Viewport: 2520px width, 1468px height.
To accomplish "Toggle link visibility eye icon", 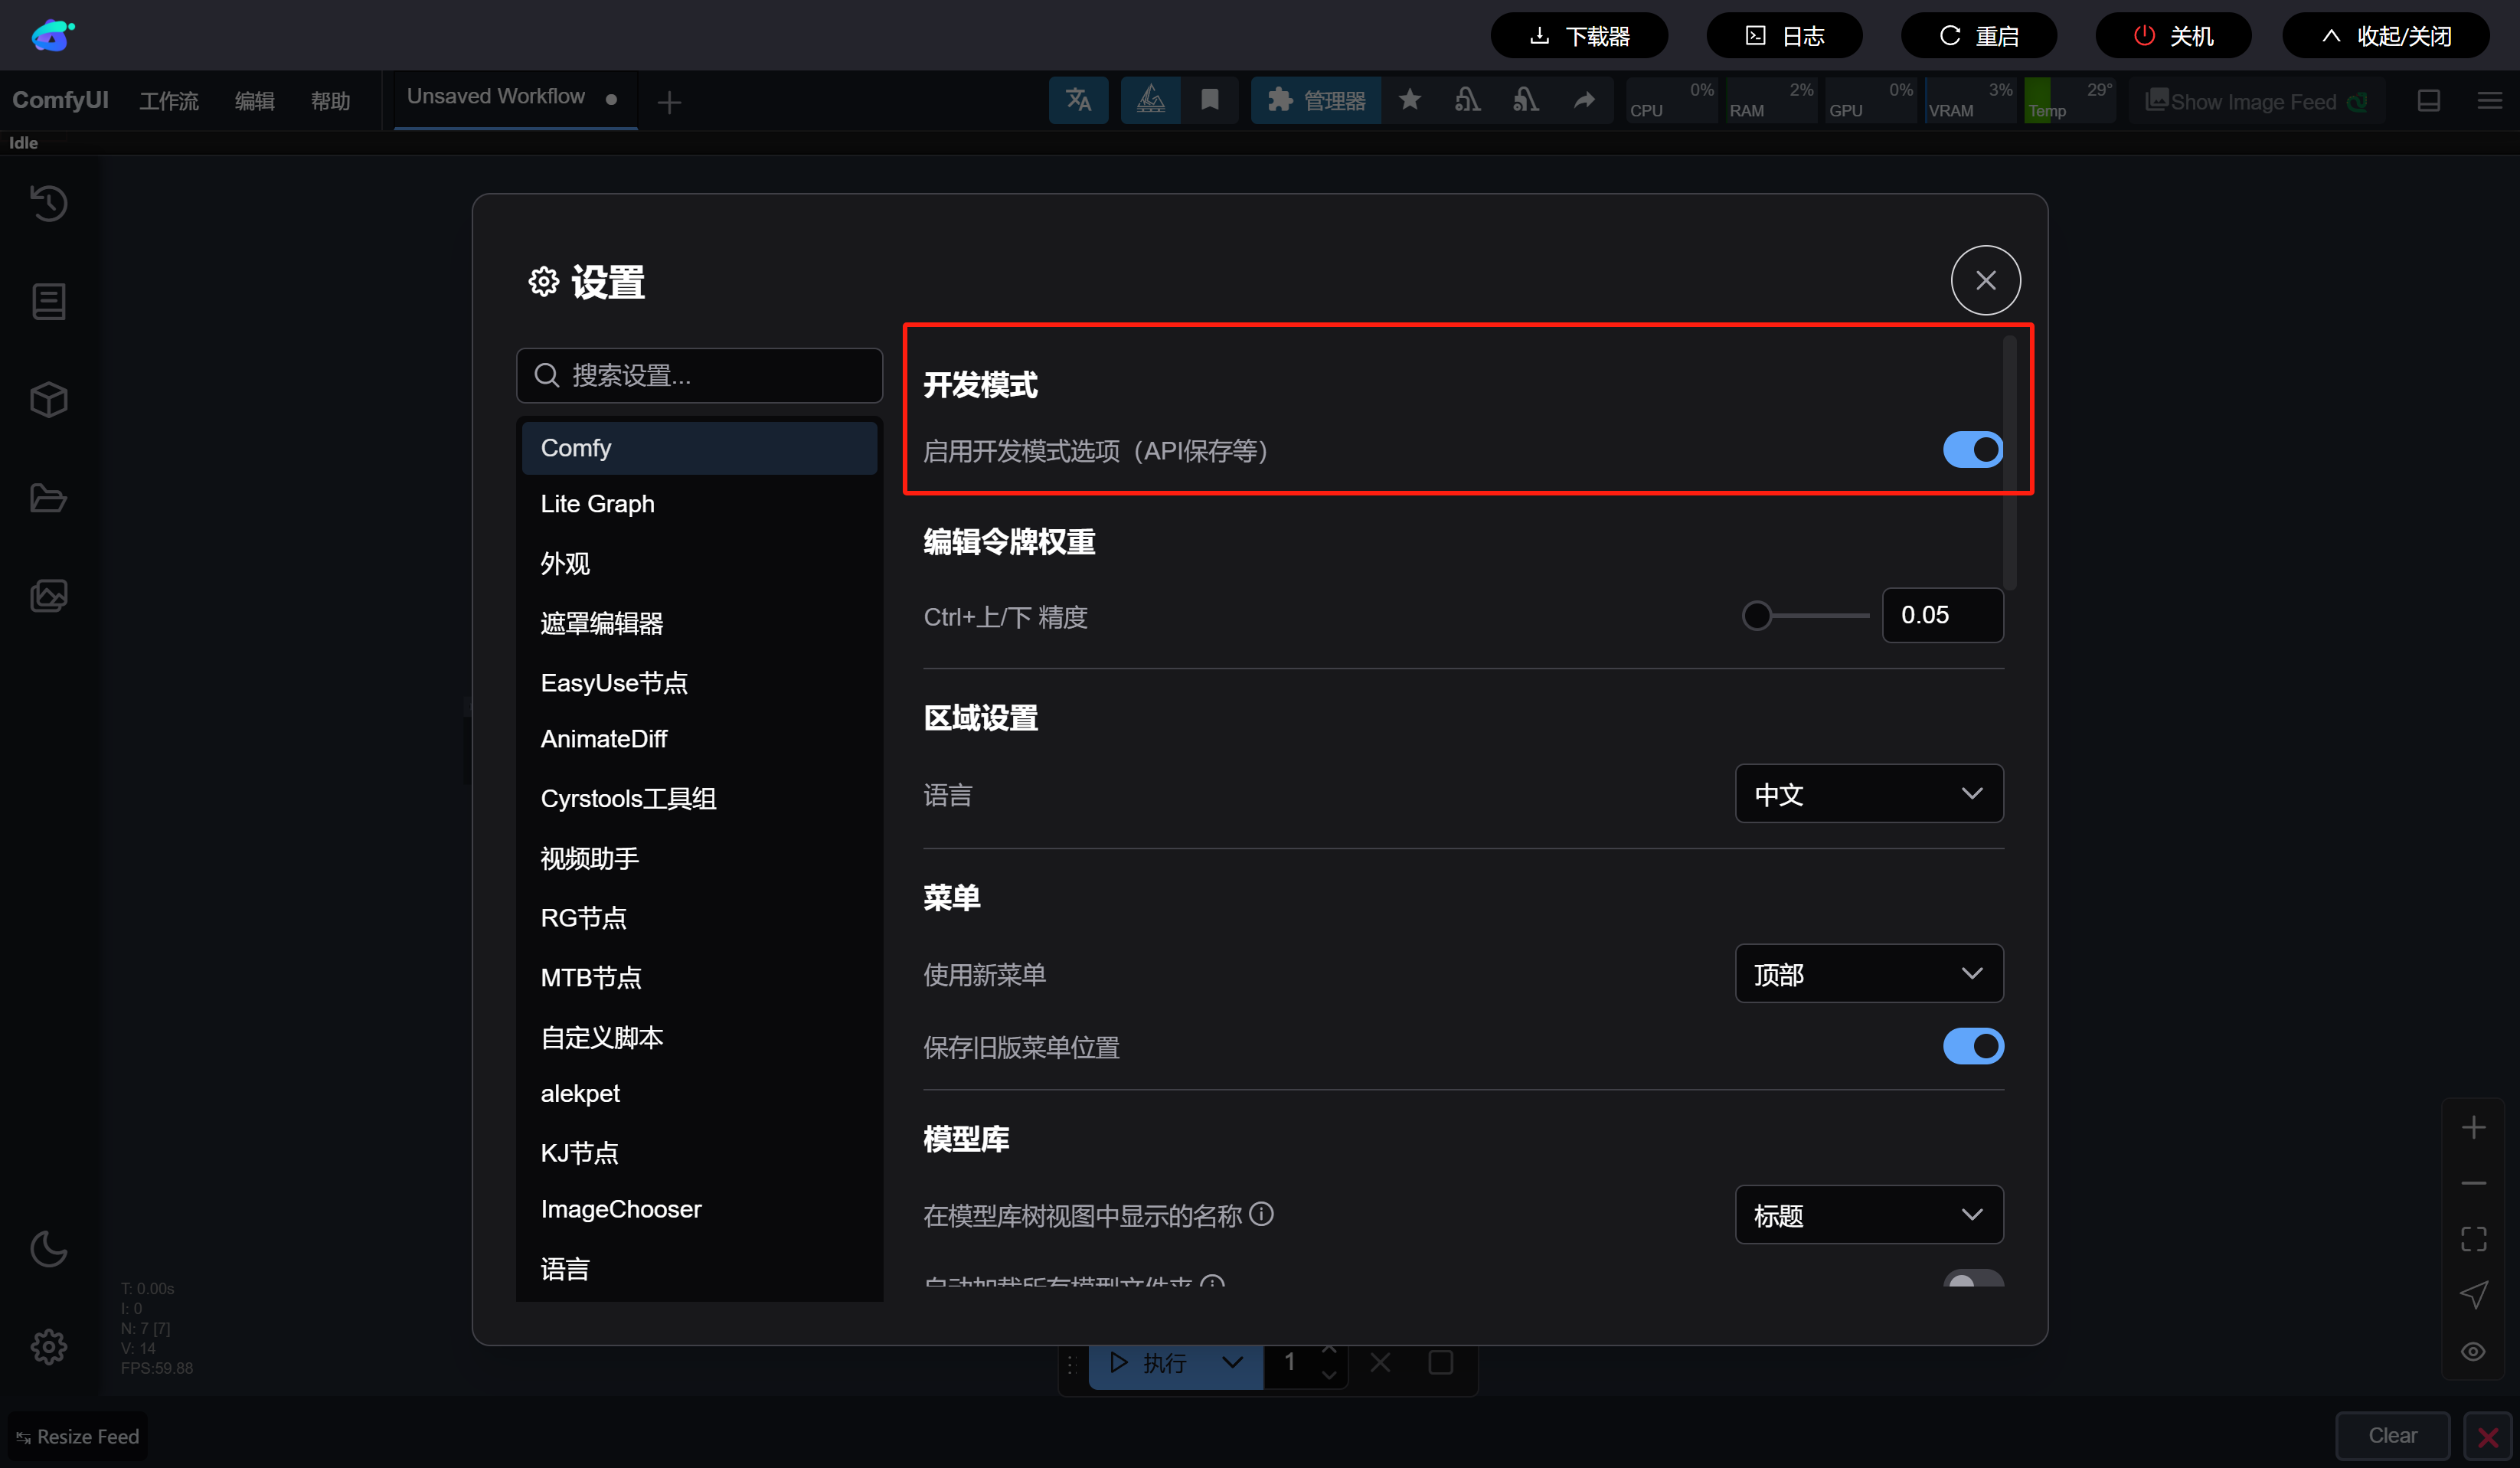I will point(2474,1352).
